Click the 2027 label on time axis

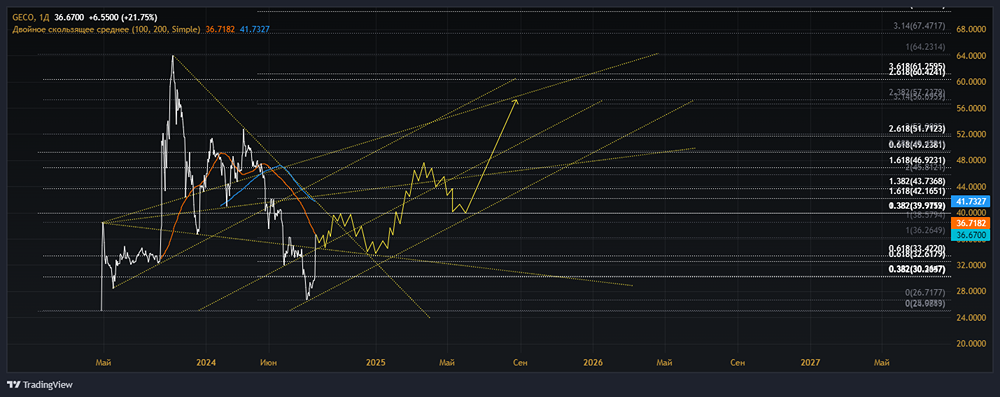pyautogui.click(x=811, y=363)
